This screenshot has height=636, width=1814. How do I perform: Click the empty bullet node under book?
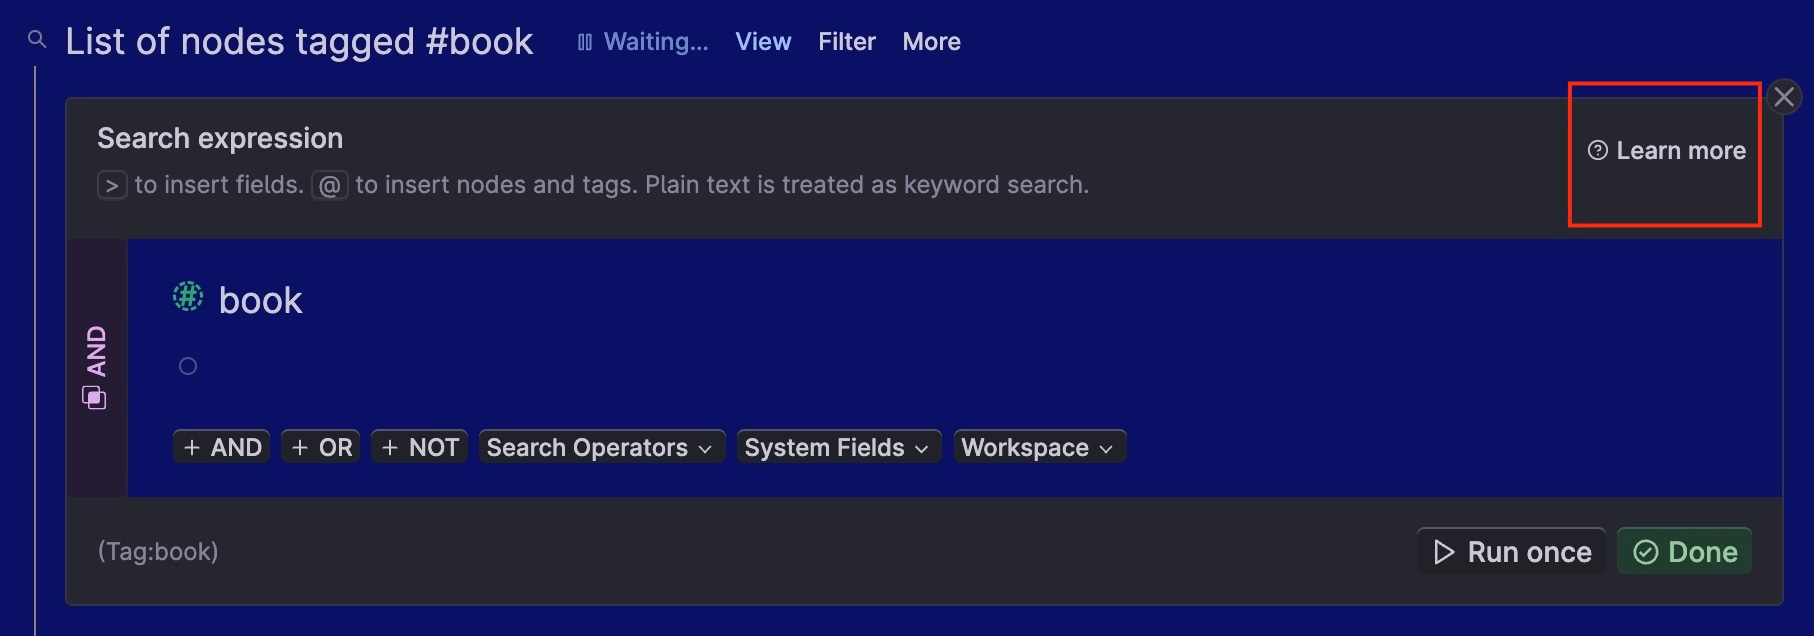(x=188, y=366)
